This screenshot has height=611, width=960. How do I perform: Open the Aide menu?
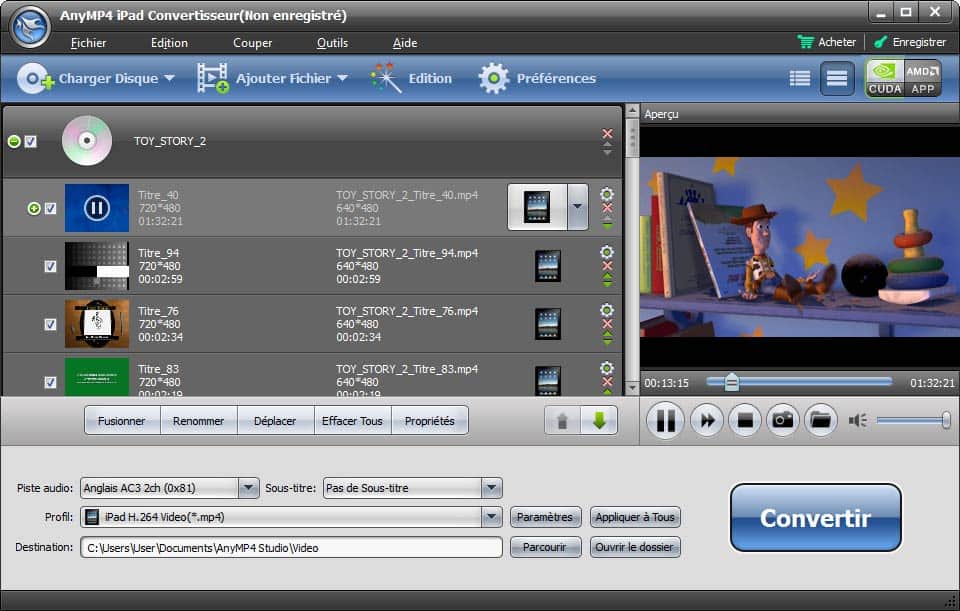[405, 43]
